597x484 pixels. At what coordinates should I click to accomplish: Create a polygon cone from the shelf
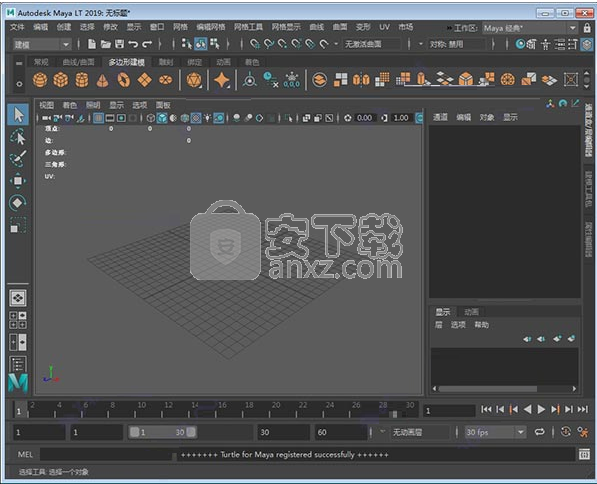[102, 80]
